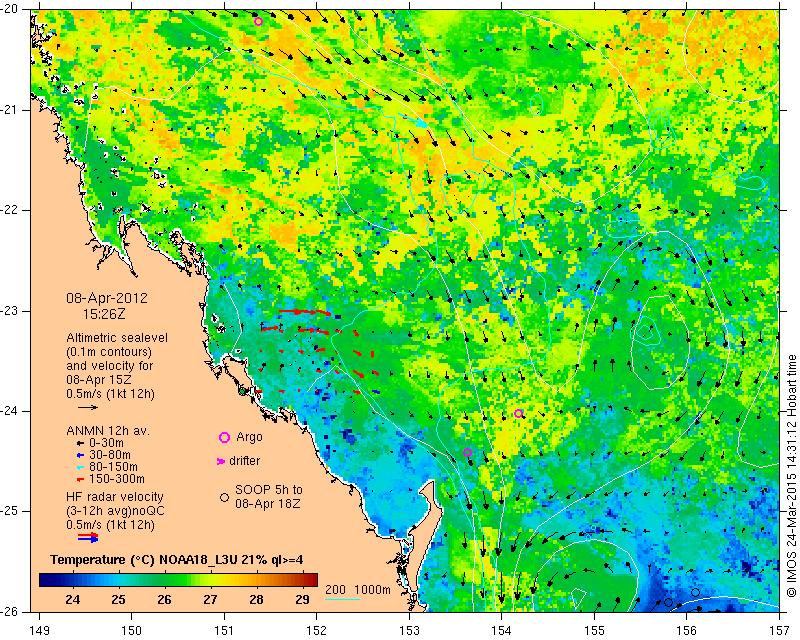Click the latitude axis label "-26"
This screenshot has width=800, height=640.
point(10,611)
